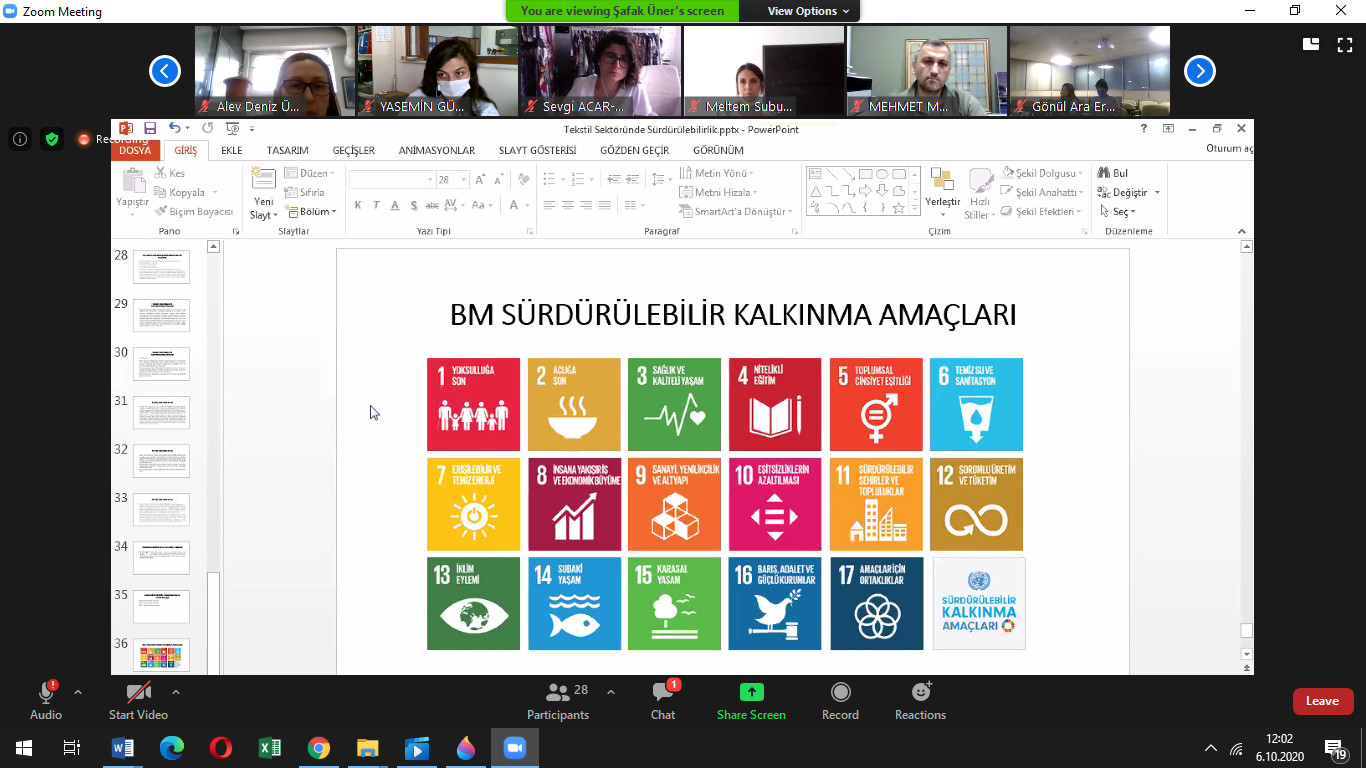Select the star shape in shapes gallery
Screen dimensions: 1366x768
click(899, 207)
